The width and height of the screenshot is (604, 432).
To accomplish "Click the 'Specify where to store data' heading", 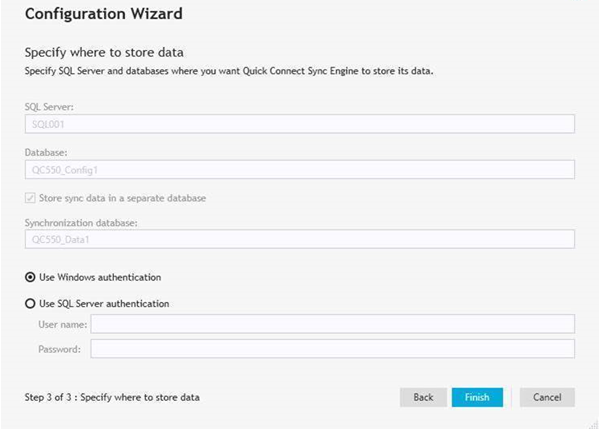I will (104, 52).
